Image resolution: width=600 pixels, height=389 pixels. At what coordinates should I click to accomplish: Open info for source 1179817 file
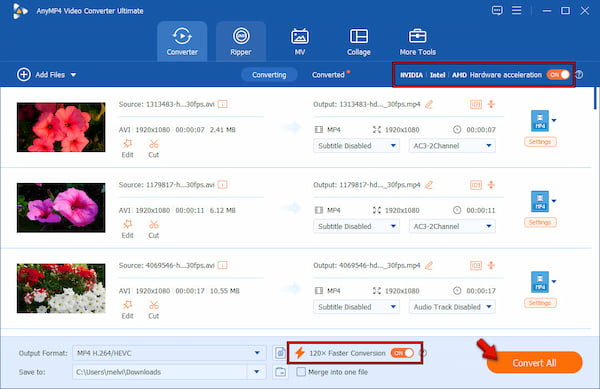[223, 185]
